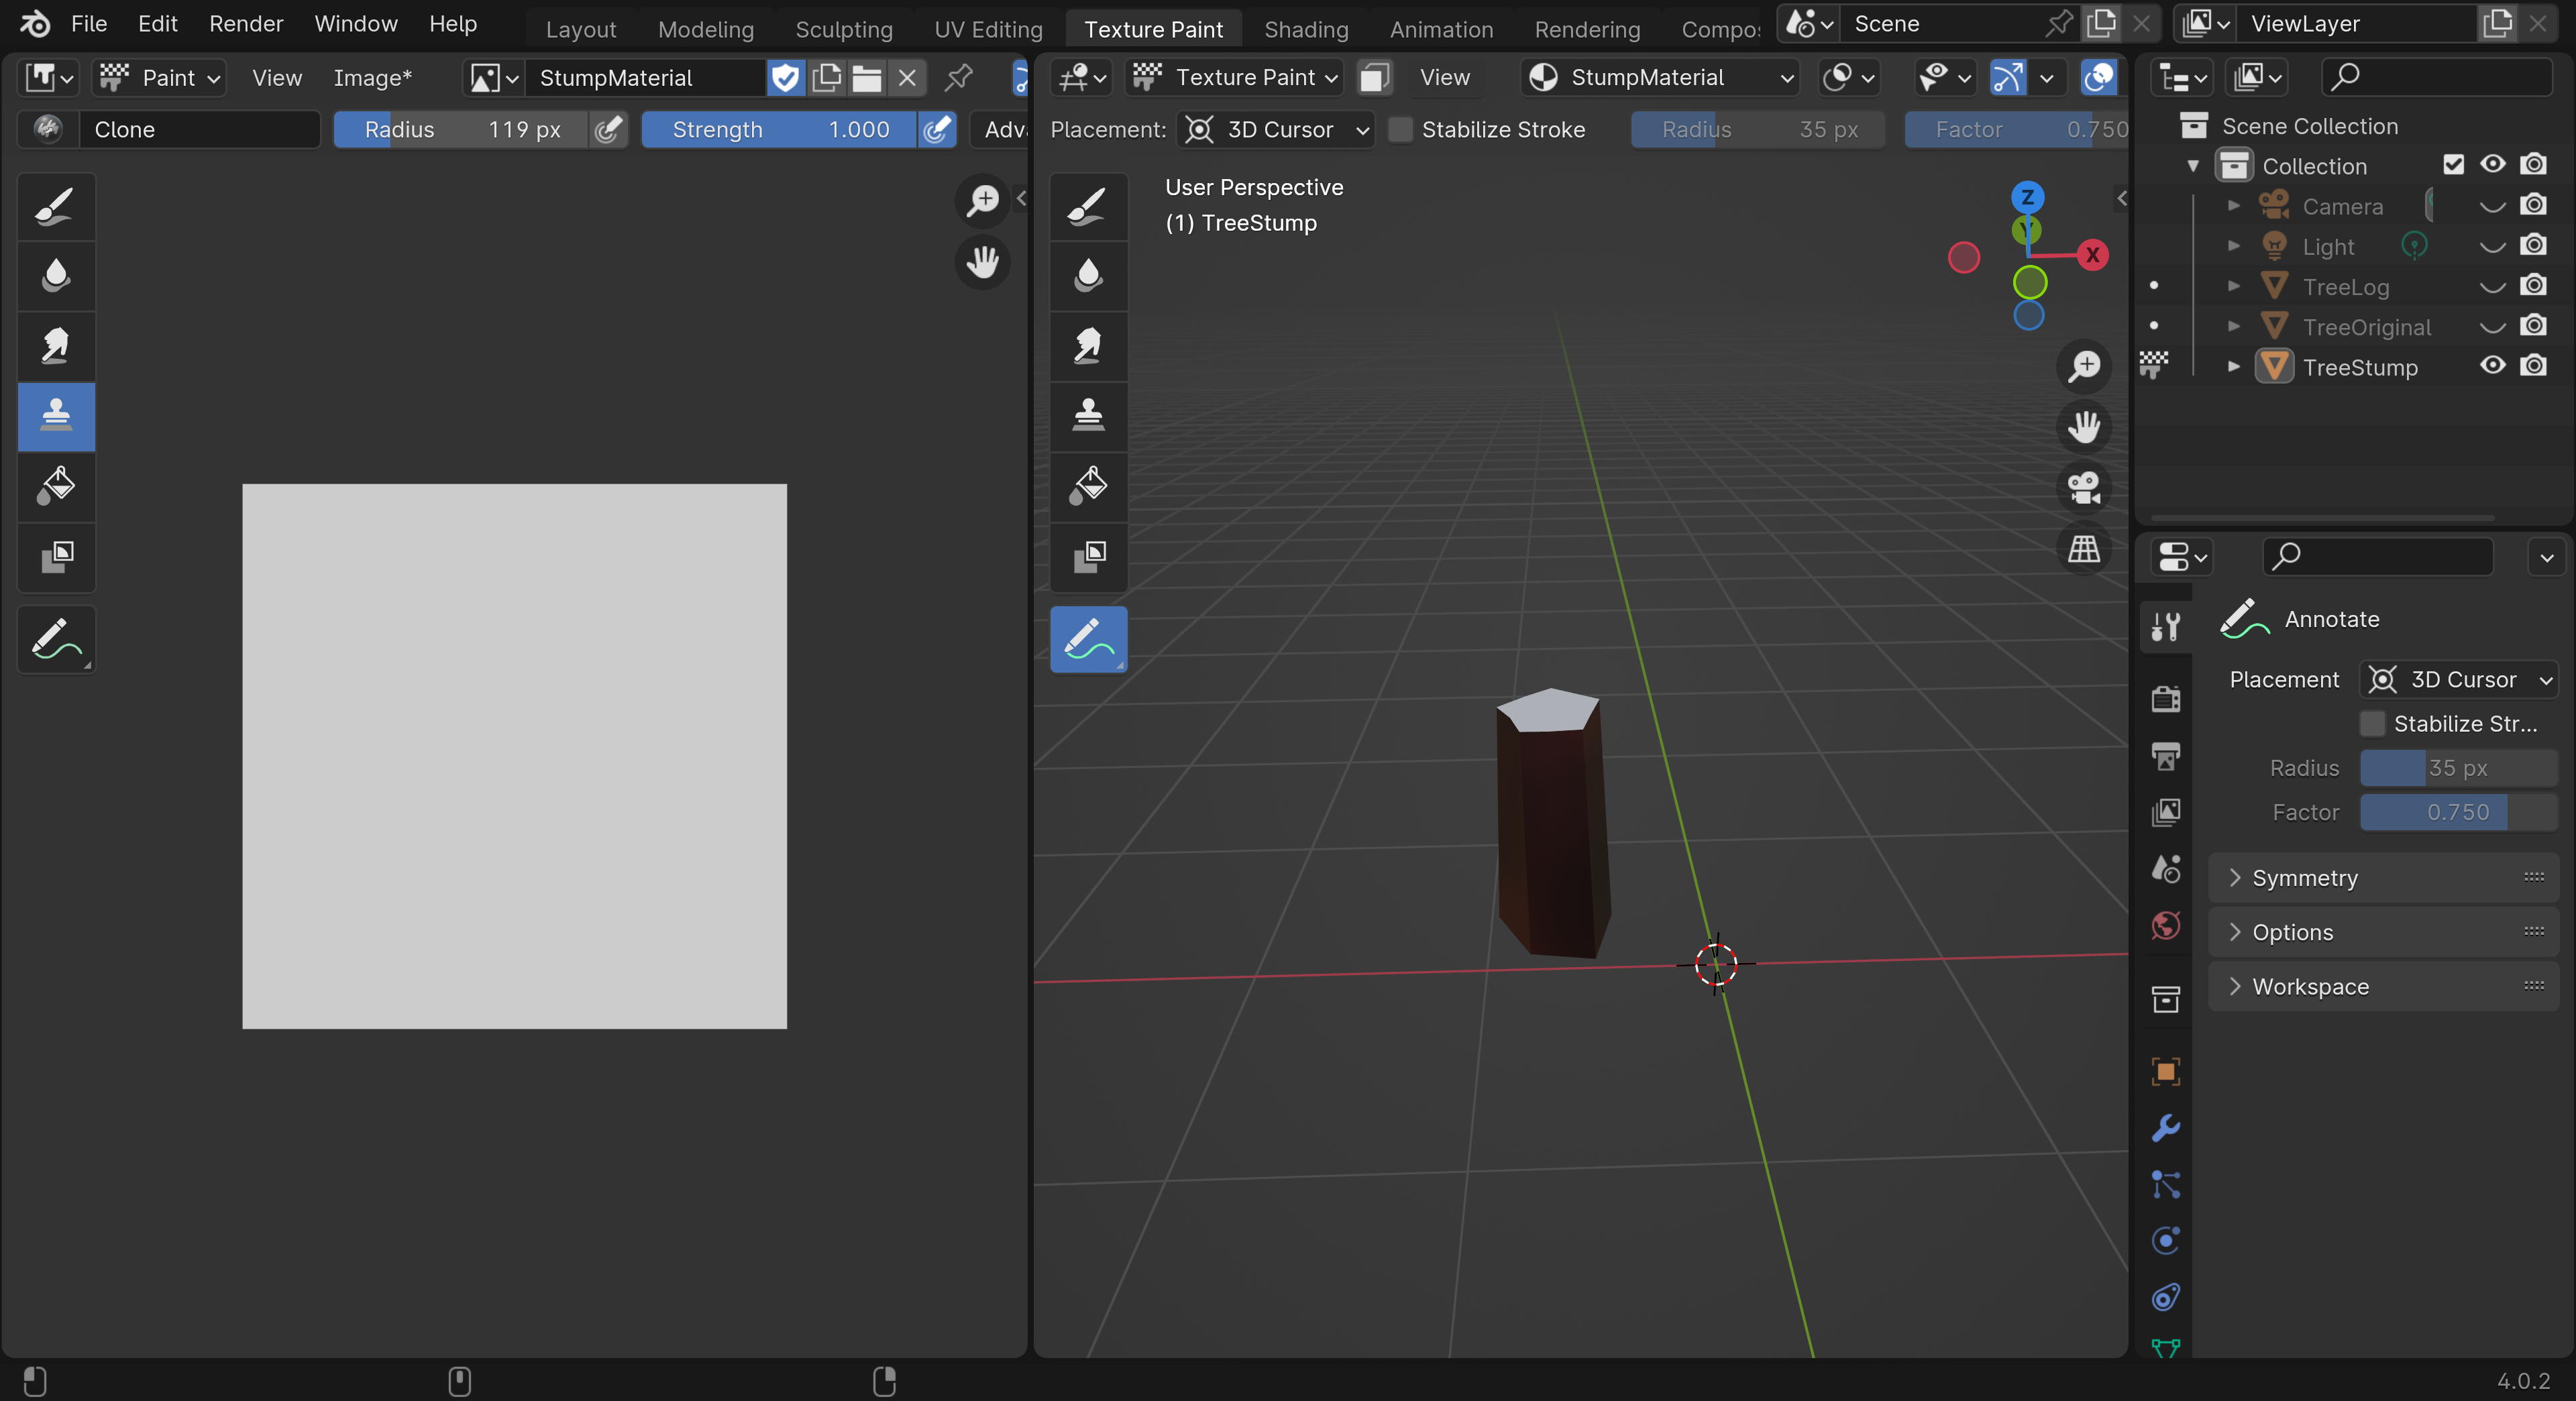The image size is (2576, 1401).
Task: Open the Render menu
Action: tap(245, 23)
